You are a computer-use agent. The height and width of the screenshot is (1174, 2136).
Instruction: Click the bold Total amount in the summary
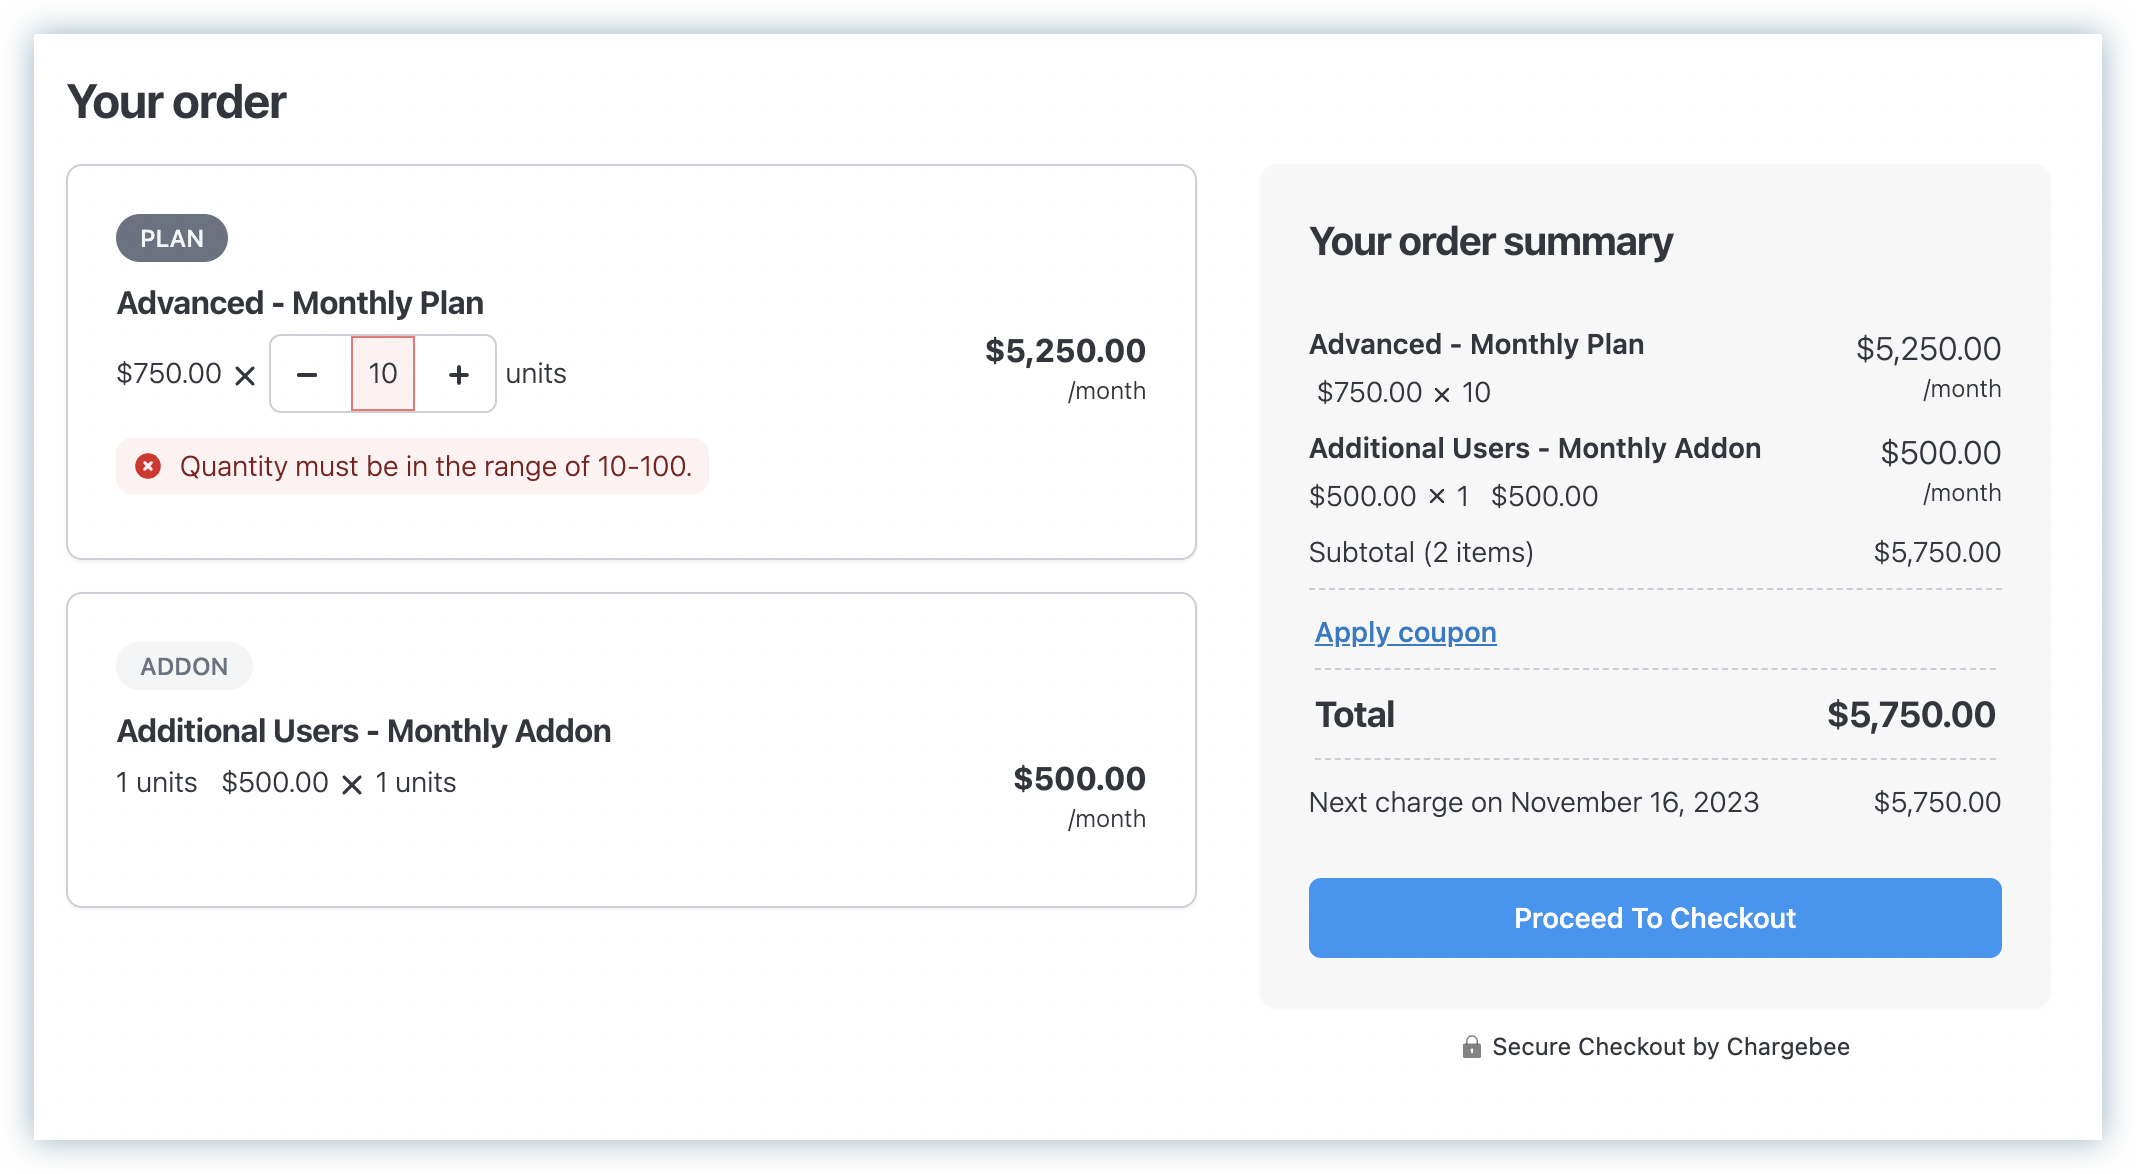point(1910,715)
